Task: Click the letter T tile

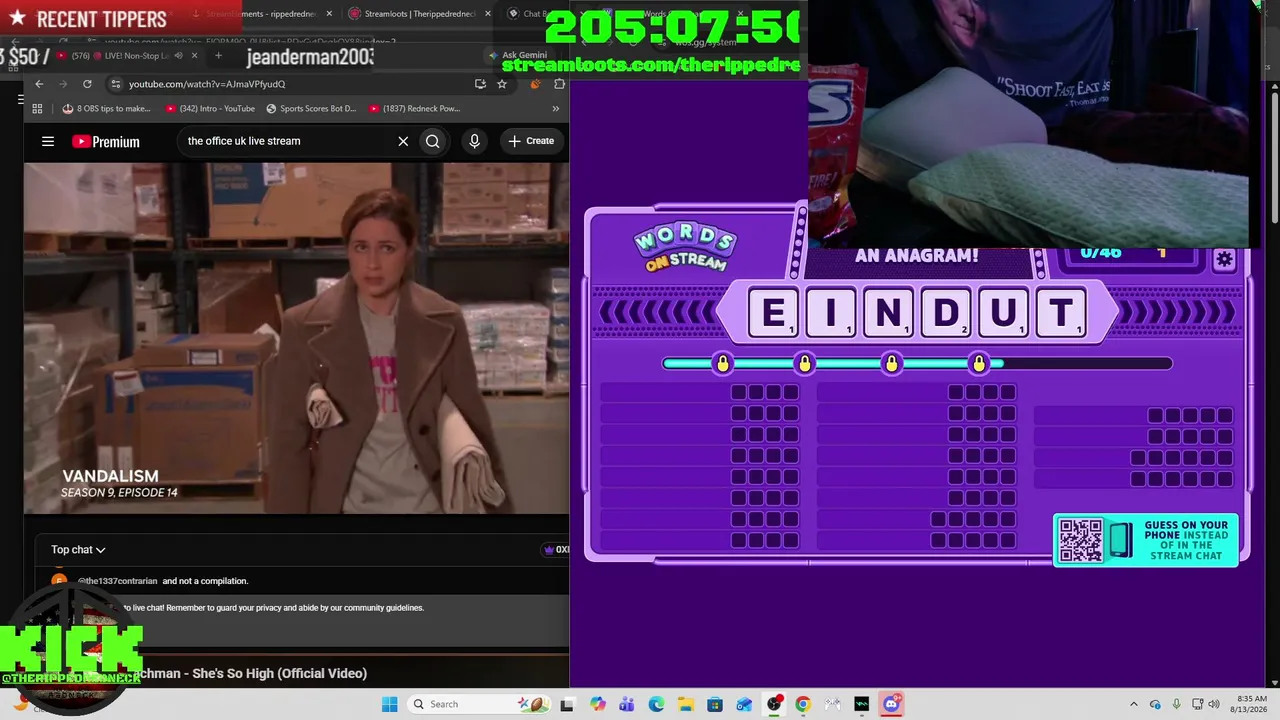Action: 1061,313
